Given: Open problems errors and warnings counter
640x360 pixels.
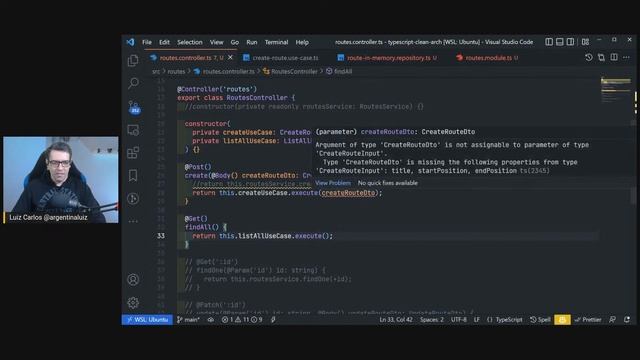Looking at the screenshot, I should [242, 320].
